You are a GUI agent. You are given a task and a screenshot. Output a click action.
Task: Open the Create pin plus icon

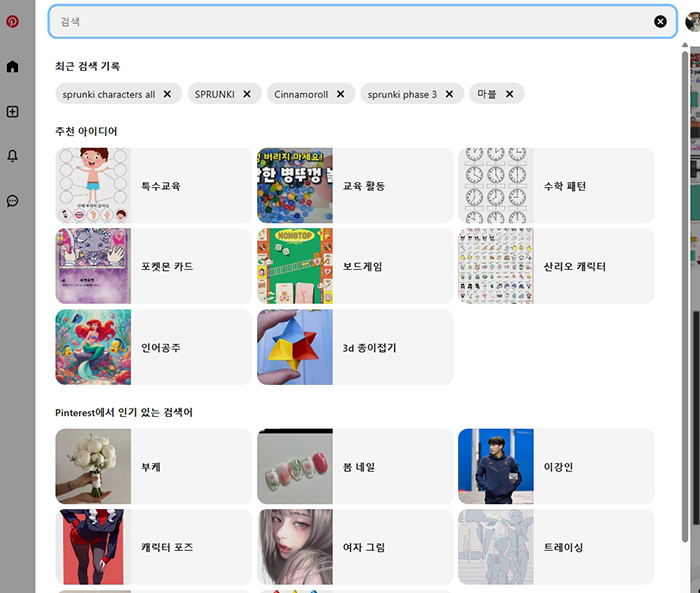pos(12,111)
